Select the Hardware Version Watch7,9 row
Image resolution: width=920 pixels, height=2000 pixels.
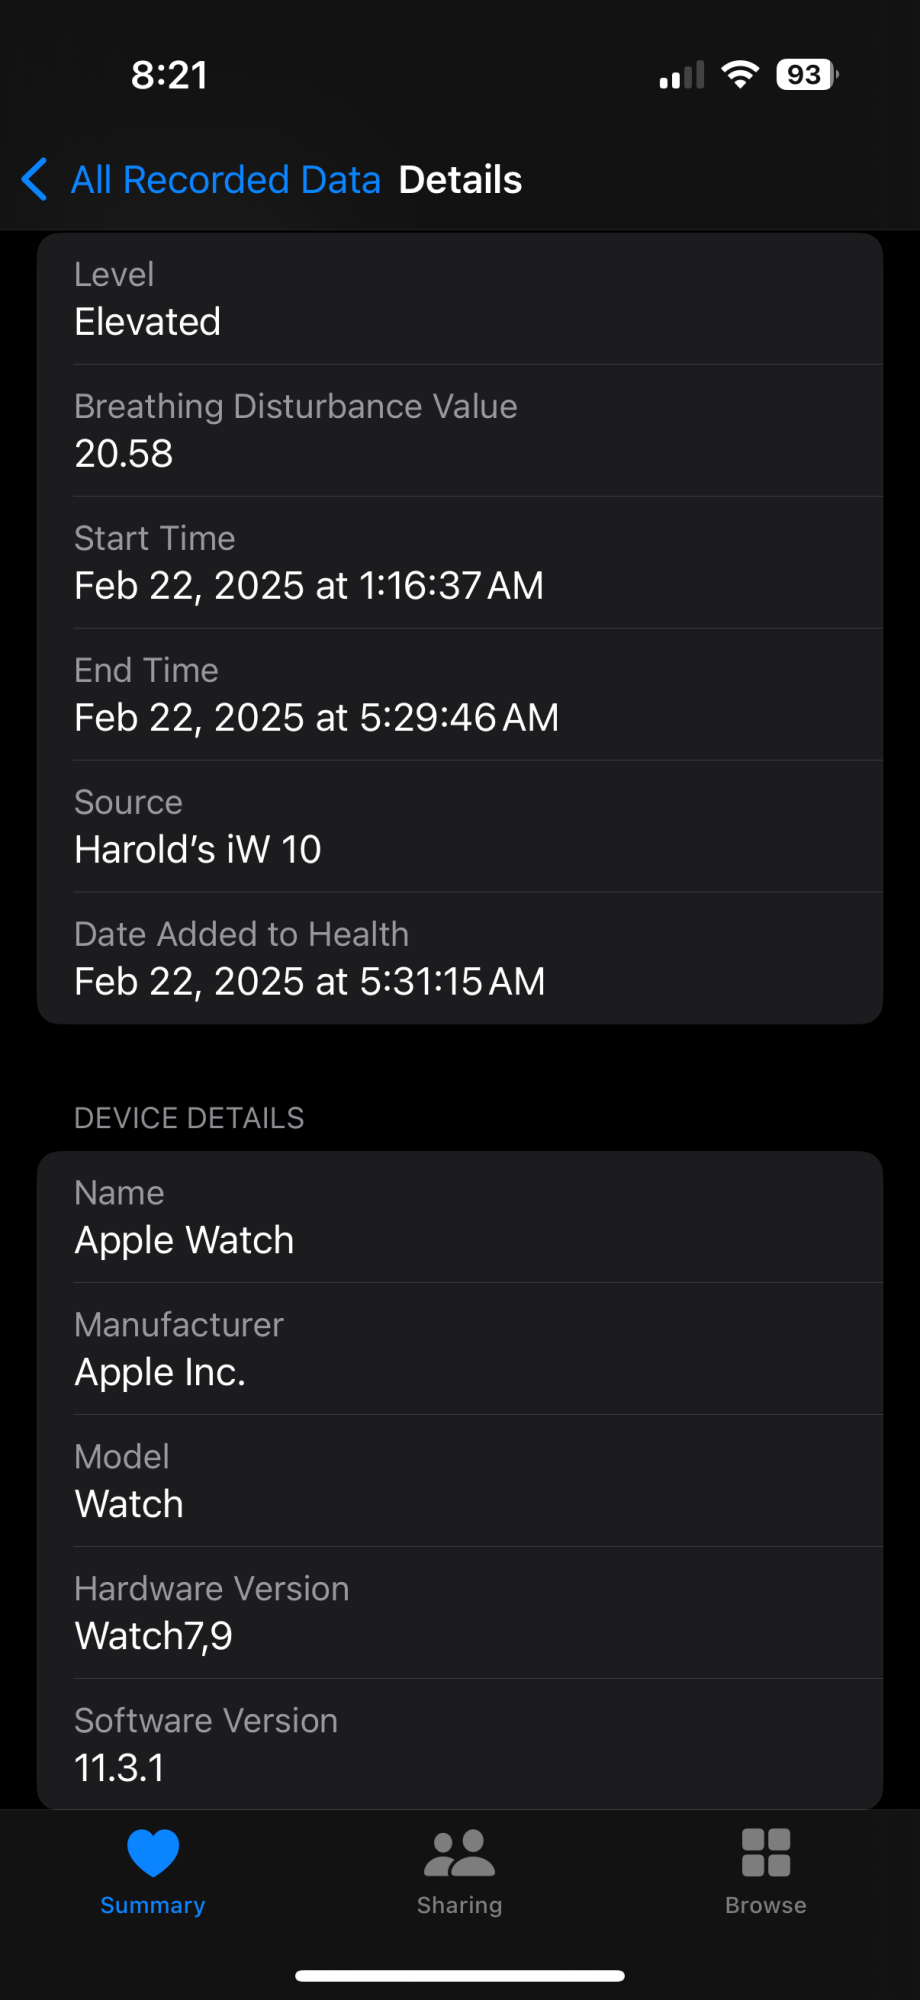click(x=460, y=1613)
